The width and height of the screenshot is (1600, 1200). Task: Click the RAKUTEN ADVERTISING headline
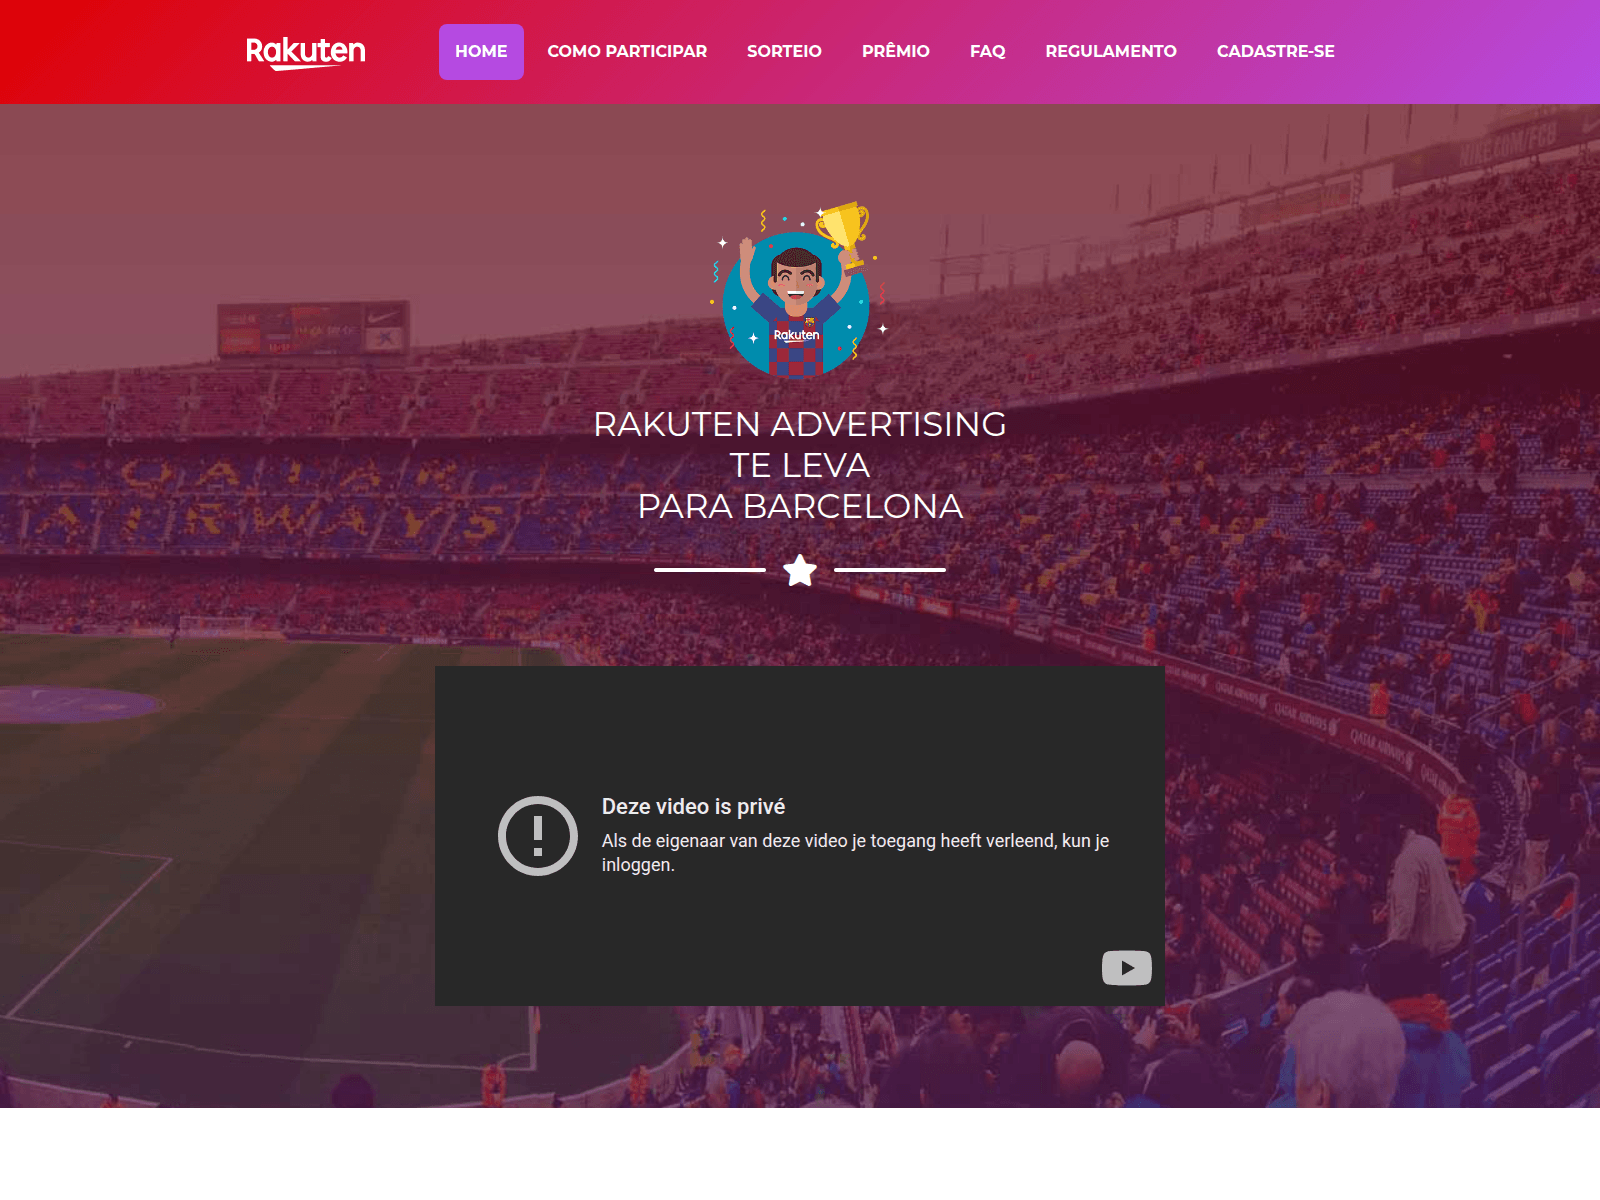point(800,424)
